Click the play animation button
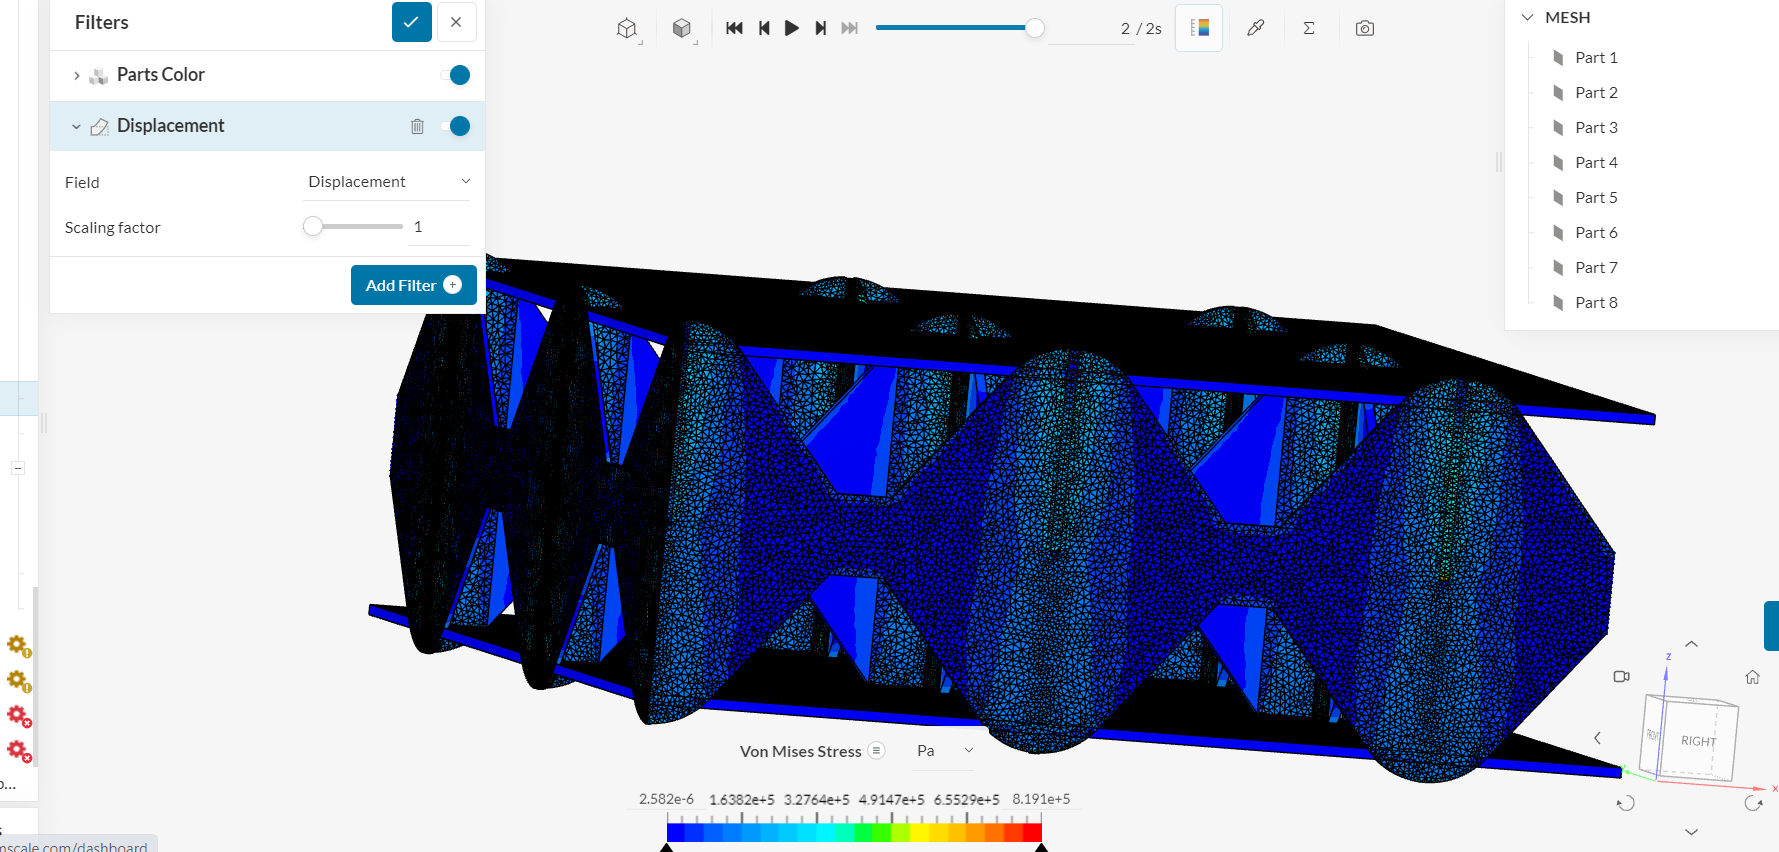This screenshot has height=852, width=1779. (x=791, y=28)
